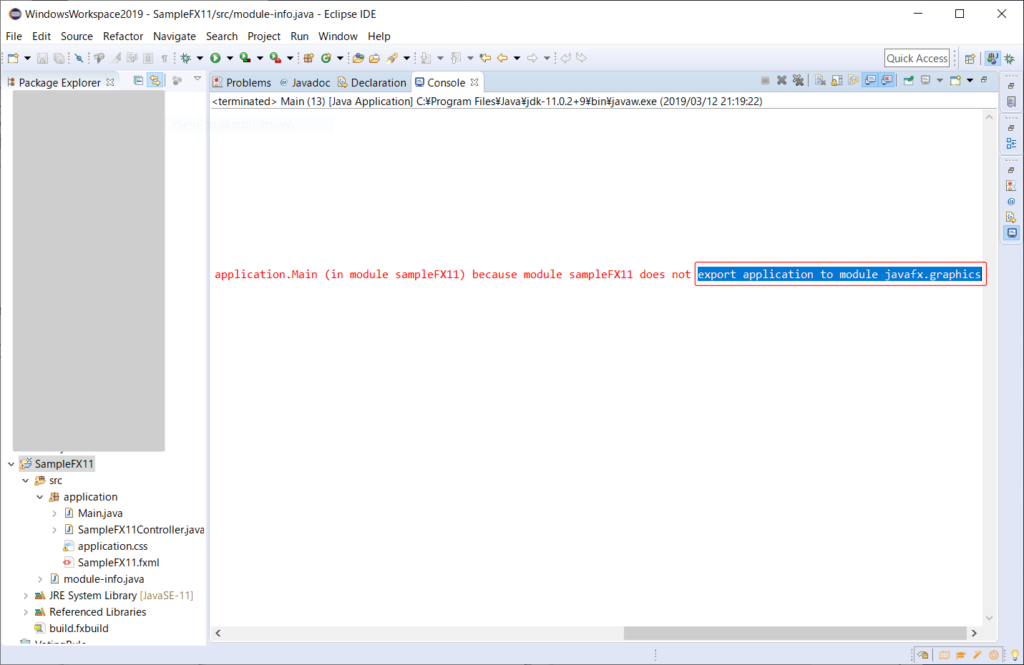Screen dimensions: 1024x665
Task: Click the Quick Access field
Action: (x=916, y=57)
